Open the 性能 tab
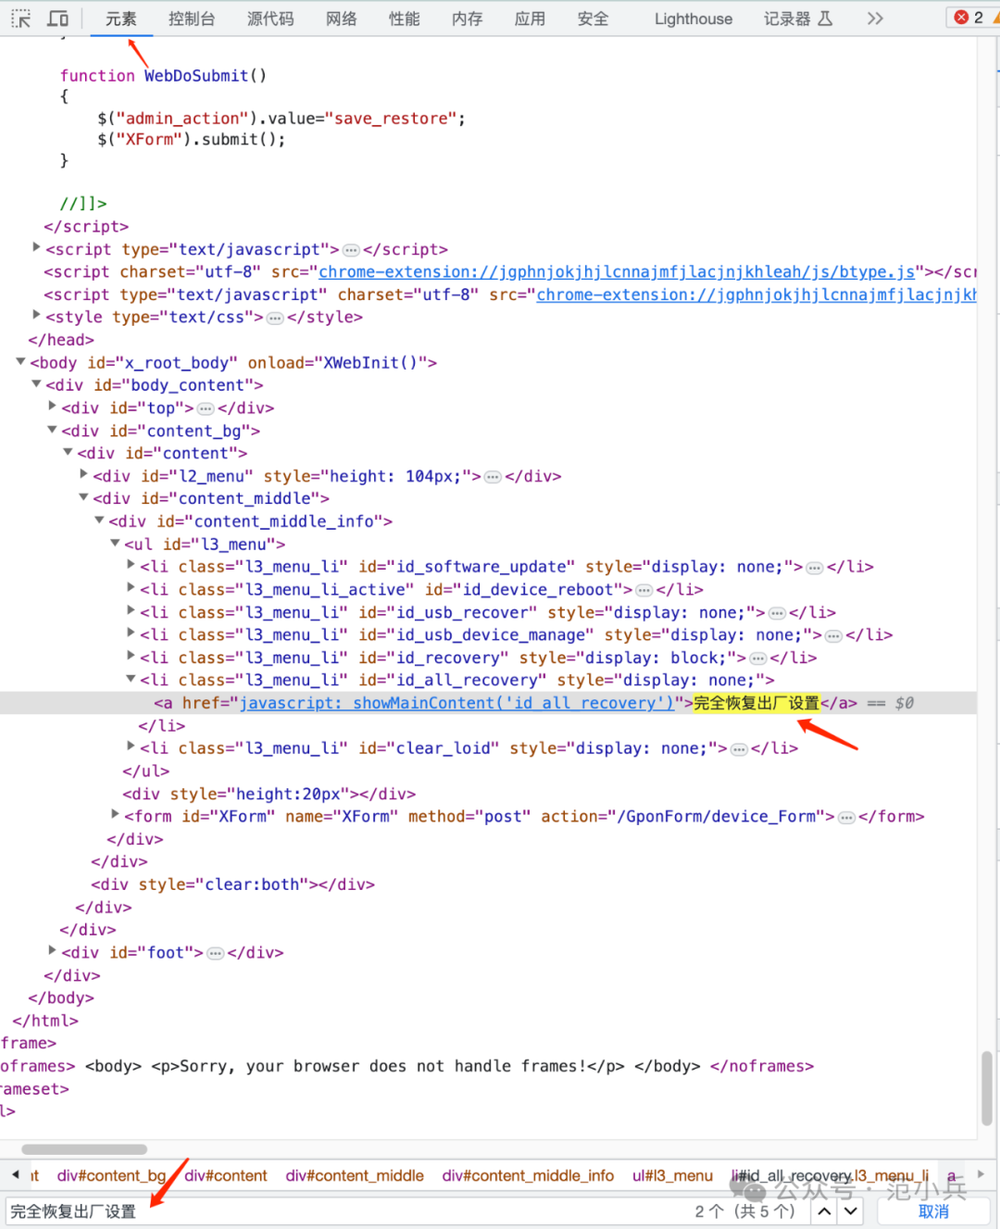The height and width of the screenshot is (1229, 1000). click(404, 19)
